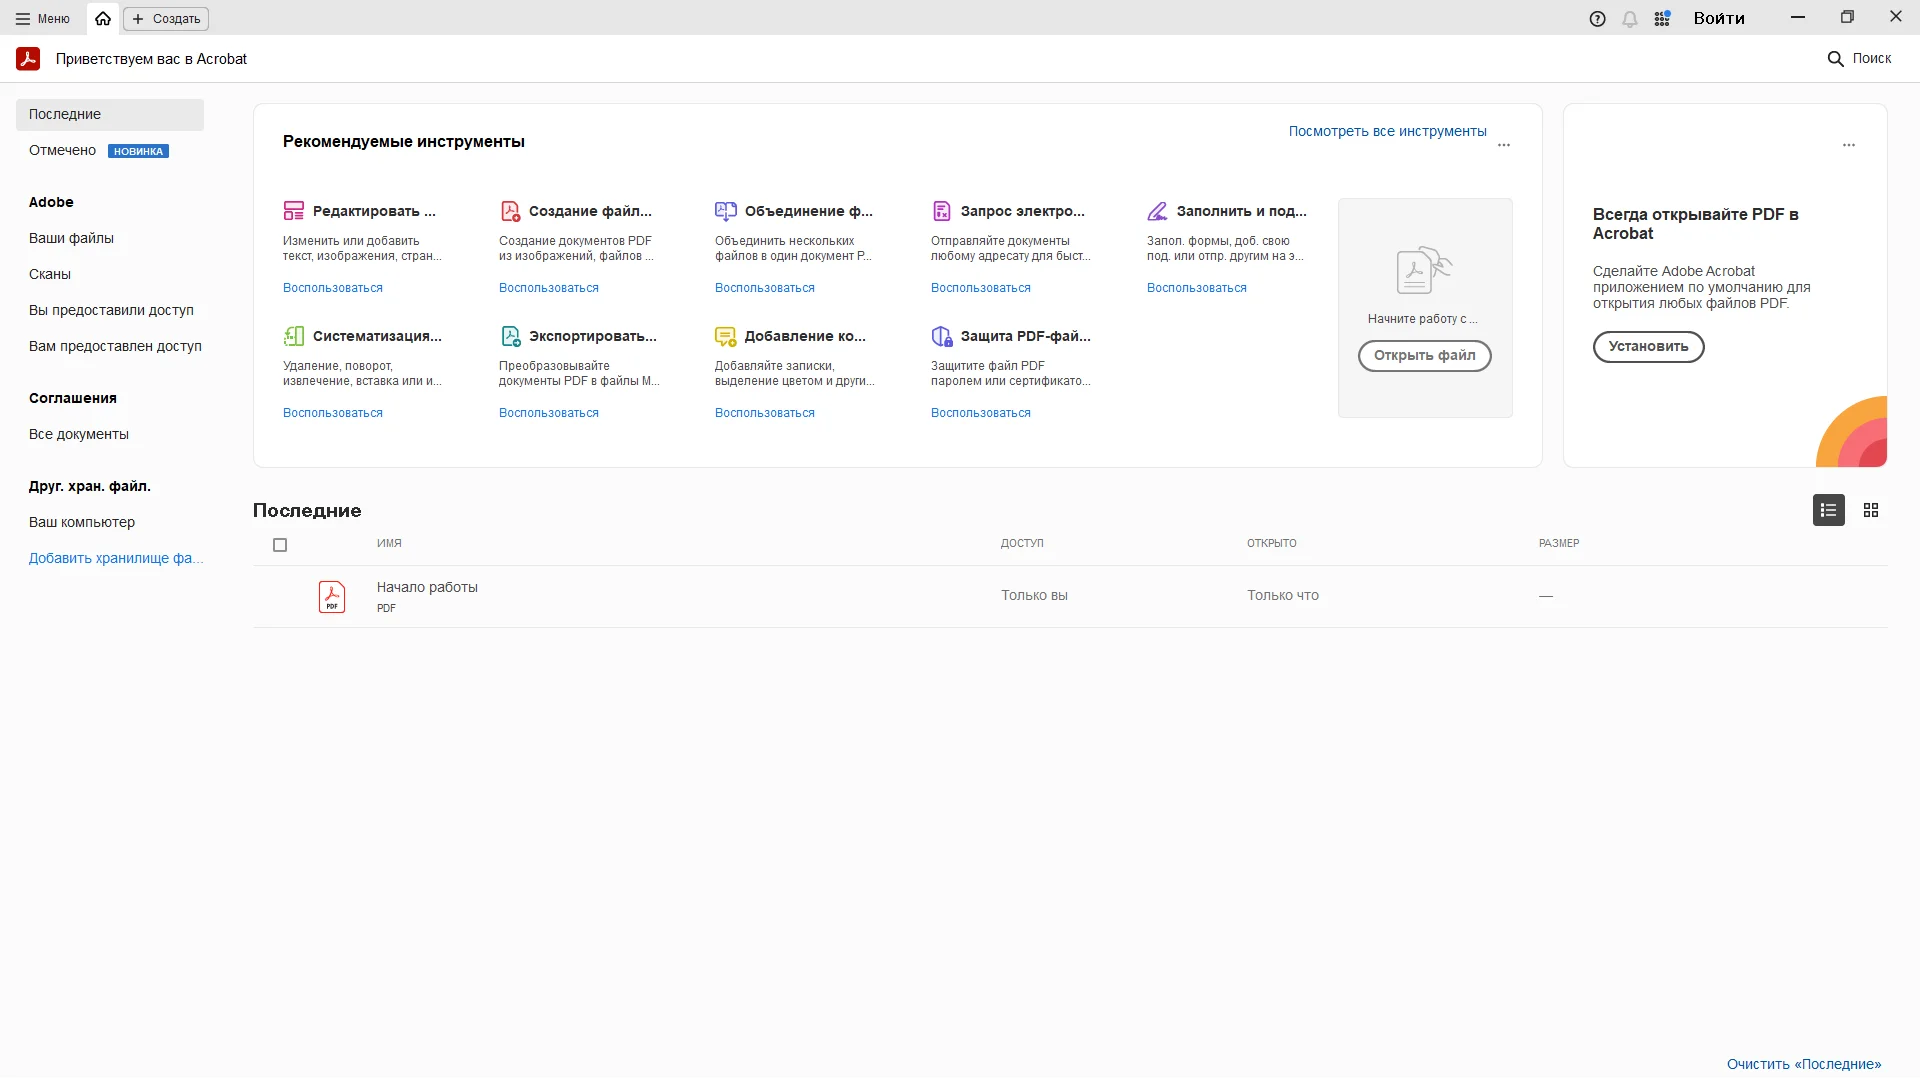Click the Create PDF tool icon
Image resolution: width=1920 pixels, height=1080 pixels.
pos(510,211)
